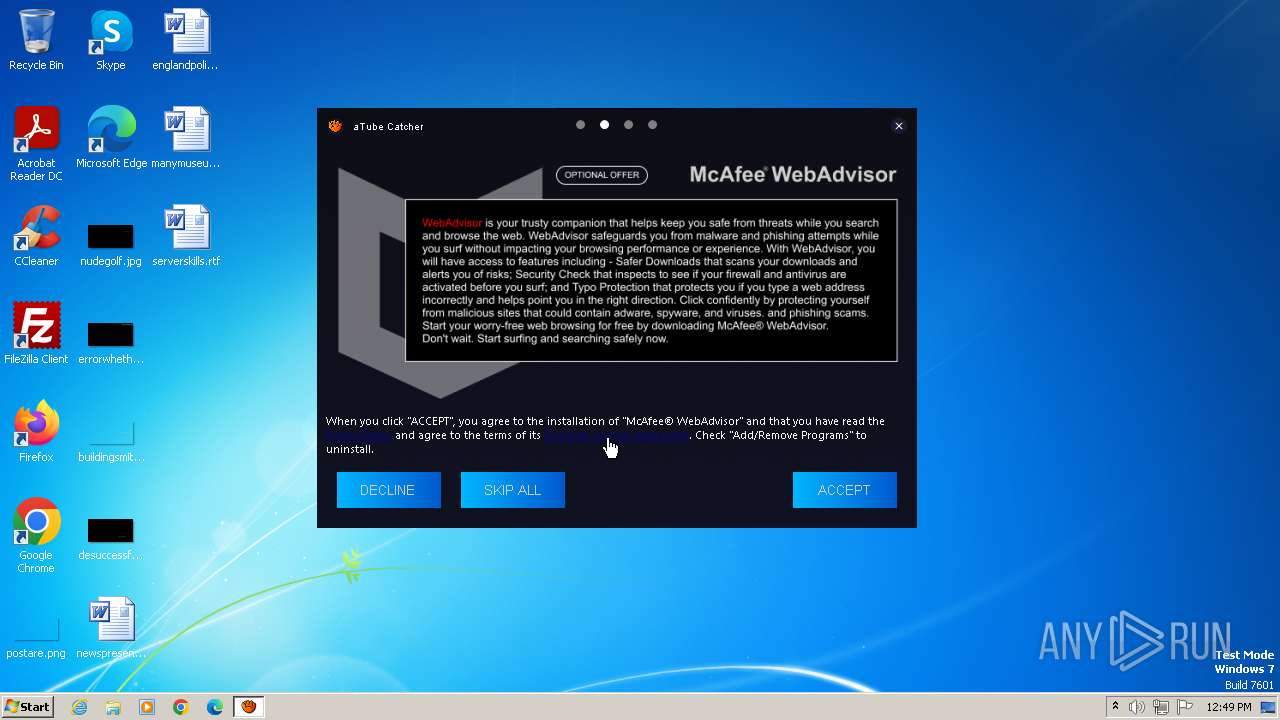Open Windows Explorer from taskbar
The width and height of the screenshot is (1280, 720).
coord(113,707)
